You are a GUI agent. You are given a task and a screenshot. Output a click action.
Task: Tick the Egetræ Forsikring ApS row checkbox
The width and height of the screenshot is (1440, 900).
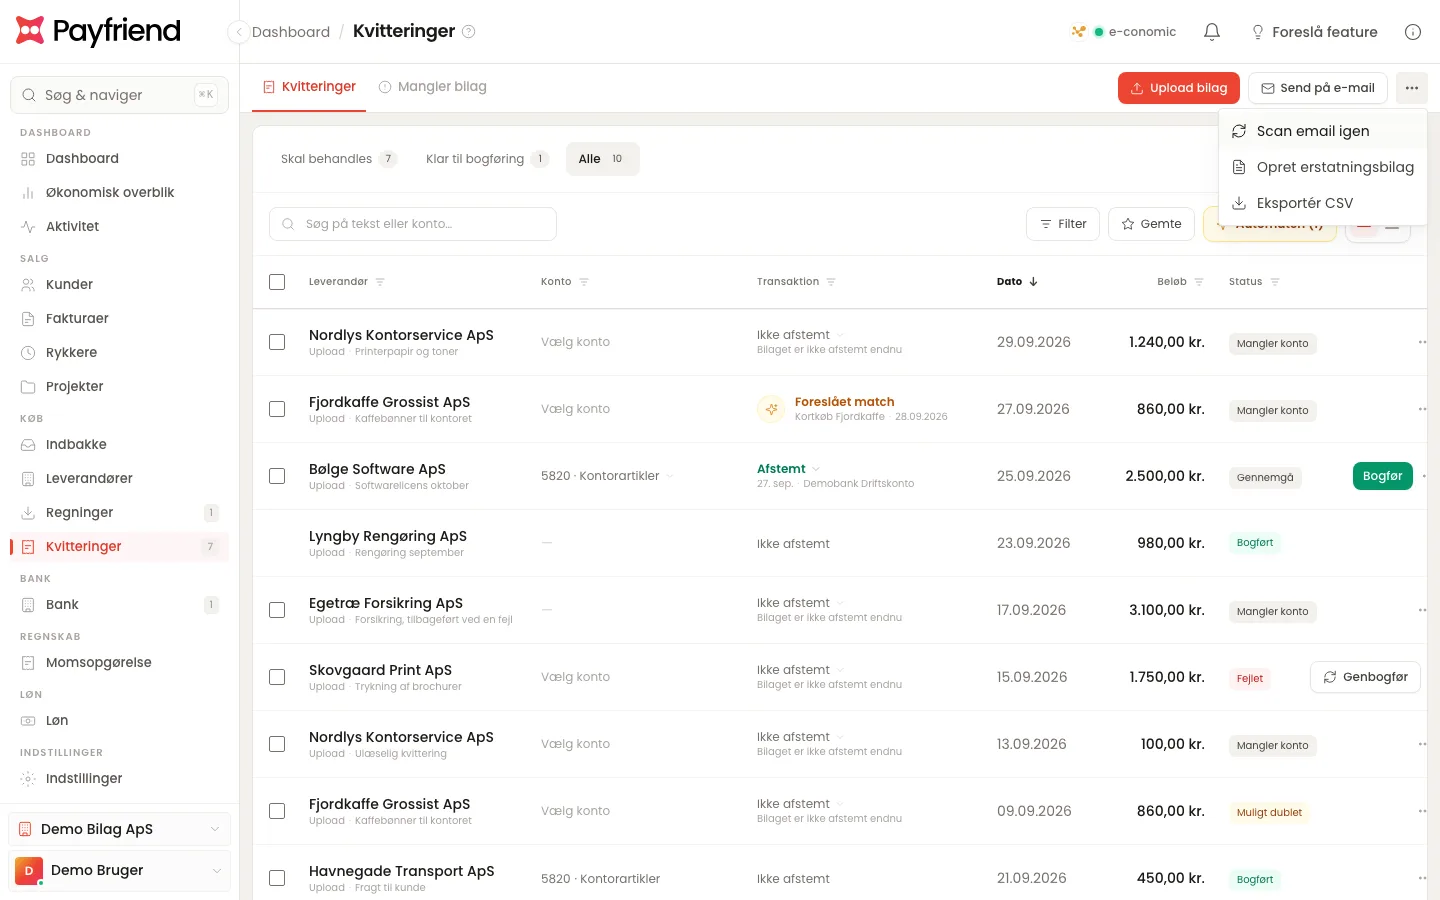click(x=277, y=610)
